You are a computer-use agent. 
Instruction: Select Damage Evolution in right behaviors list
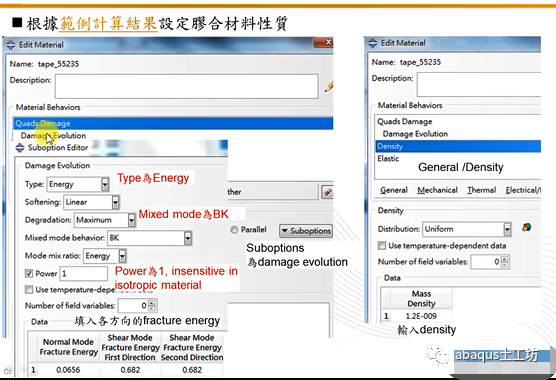tap(415, 134)
